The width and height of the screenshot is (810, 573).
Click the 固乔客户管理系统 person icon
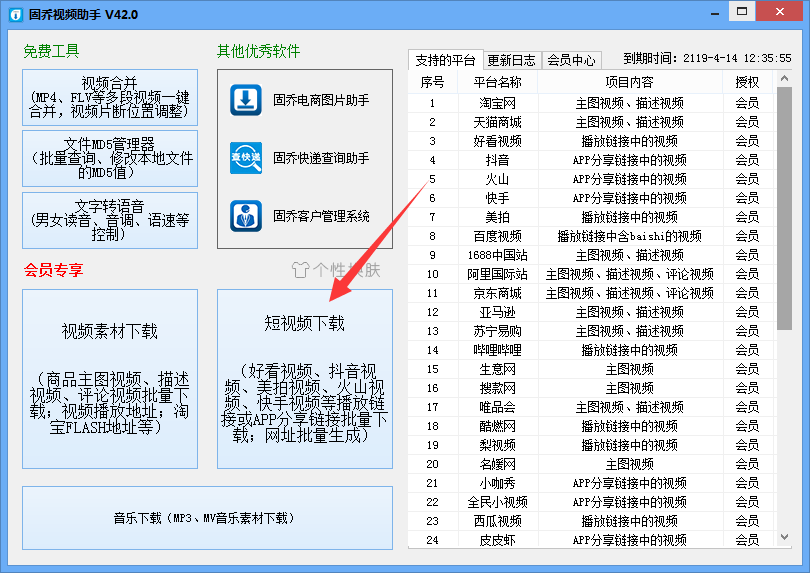tap(245, 215)
